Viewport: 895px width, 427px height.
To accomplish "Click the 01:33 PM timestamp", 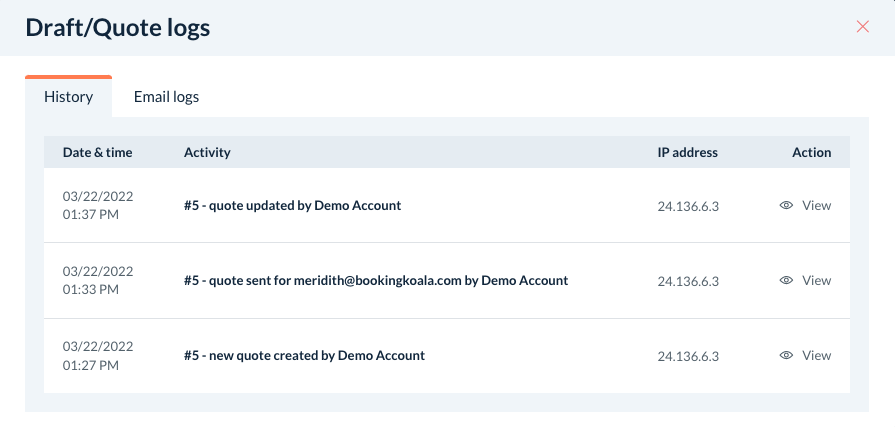I will pos(90,289).
